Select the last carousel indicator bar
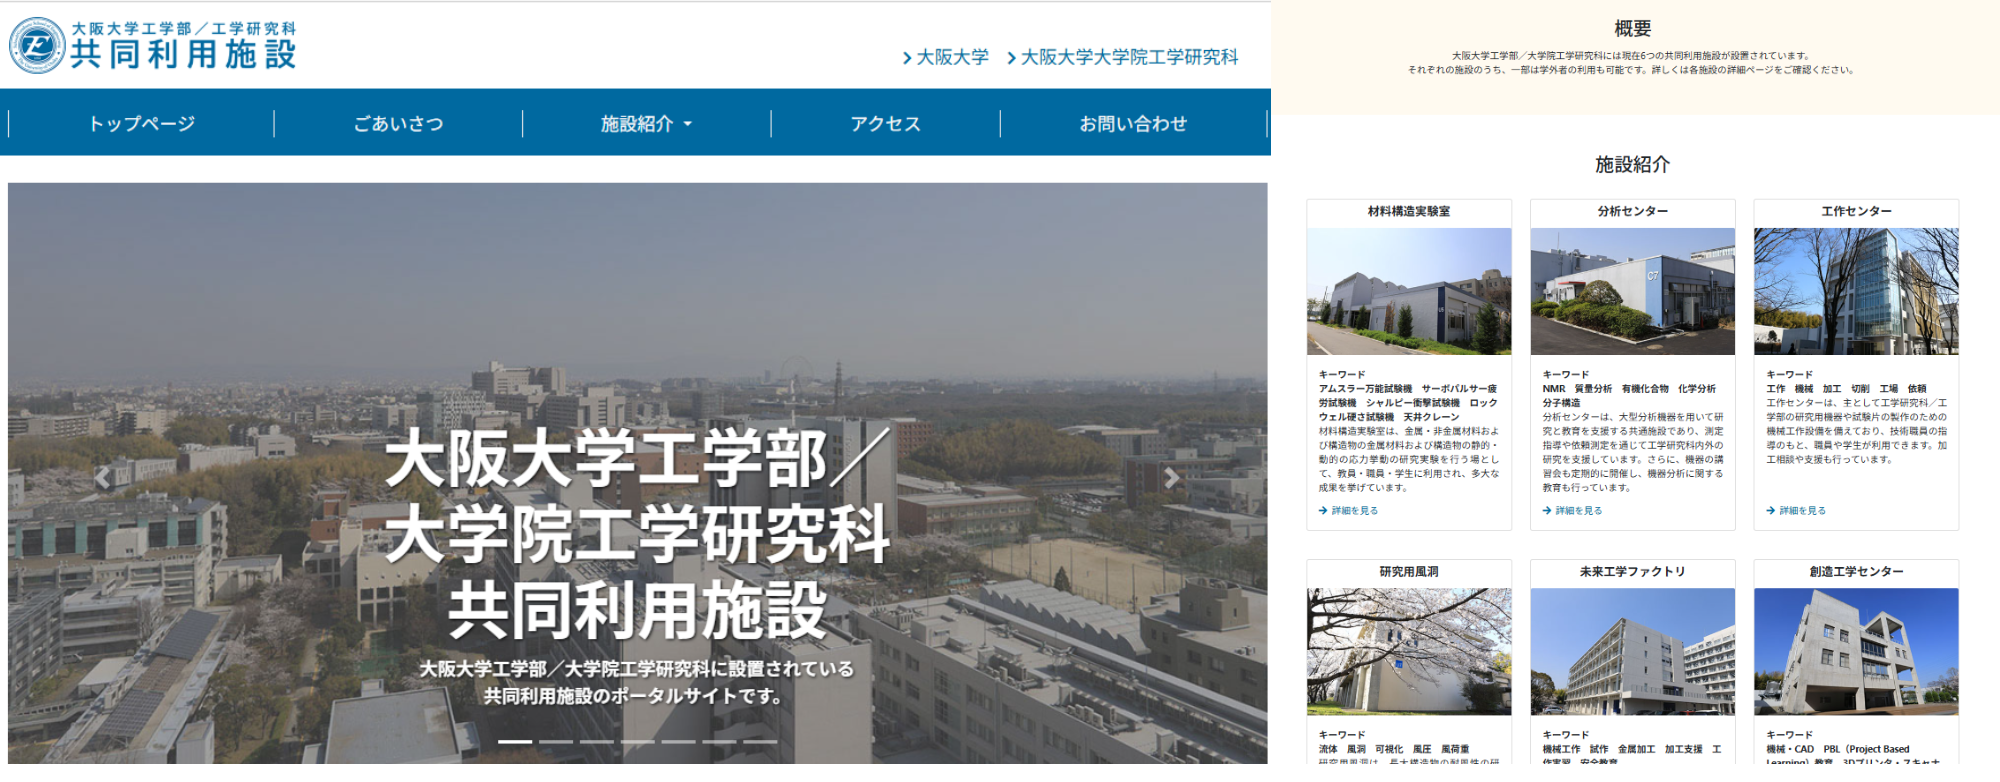The width and height of the screenshot is (2000, 782). [x=760, y=741]
